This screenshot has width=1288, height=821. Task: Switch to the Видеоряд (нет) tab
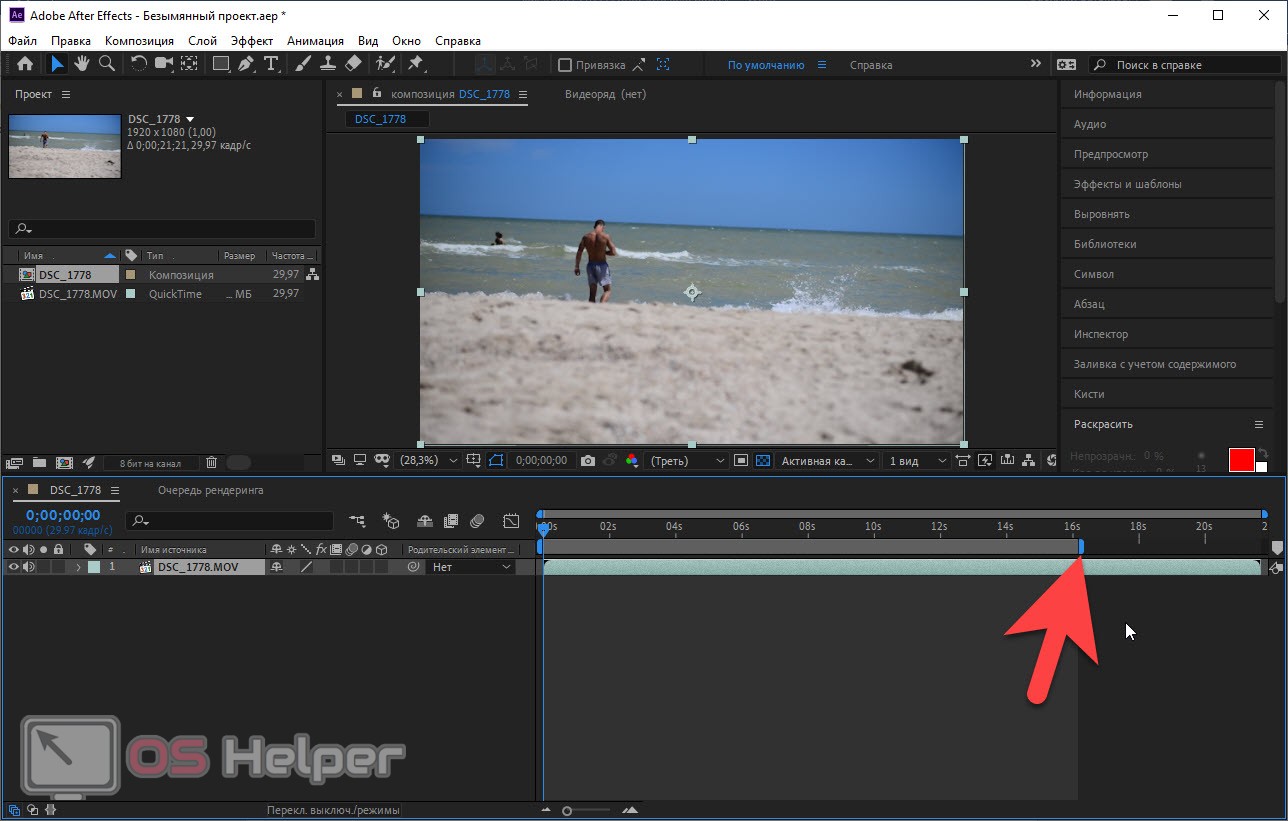(605, 94)
